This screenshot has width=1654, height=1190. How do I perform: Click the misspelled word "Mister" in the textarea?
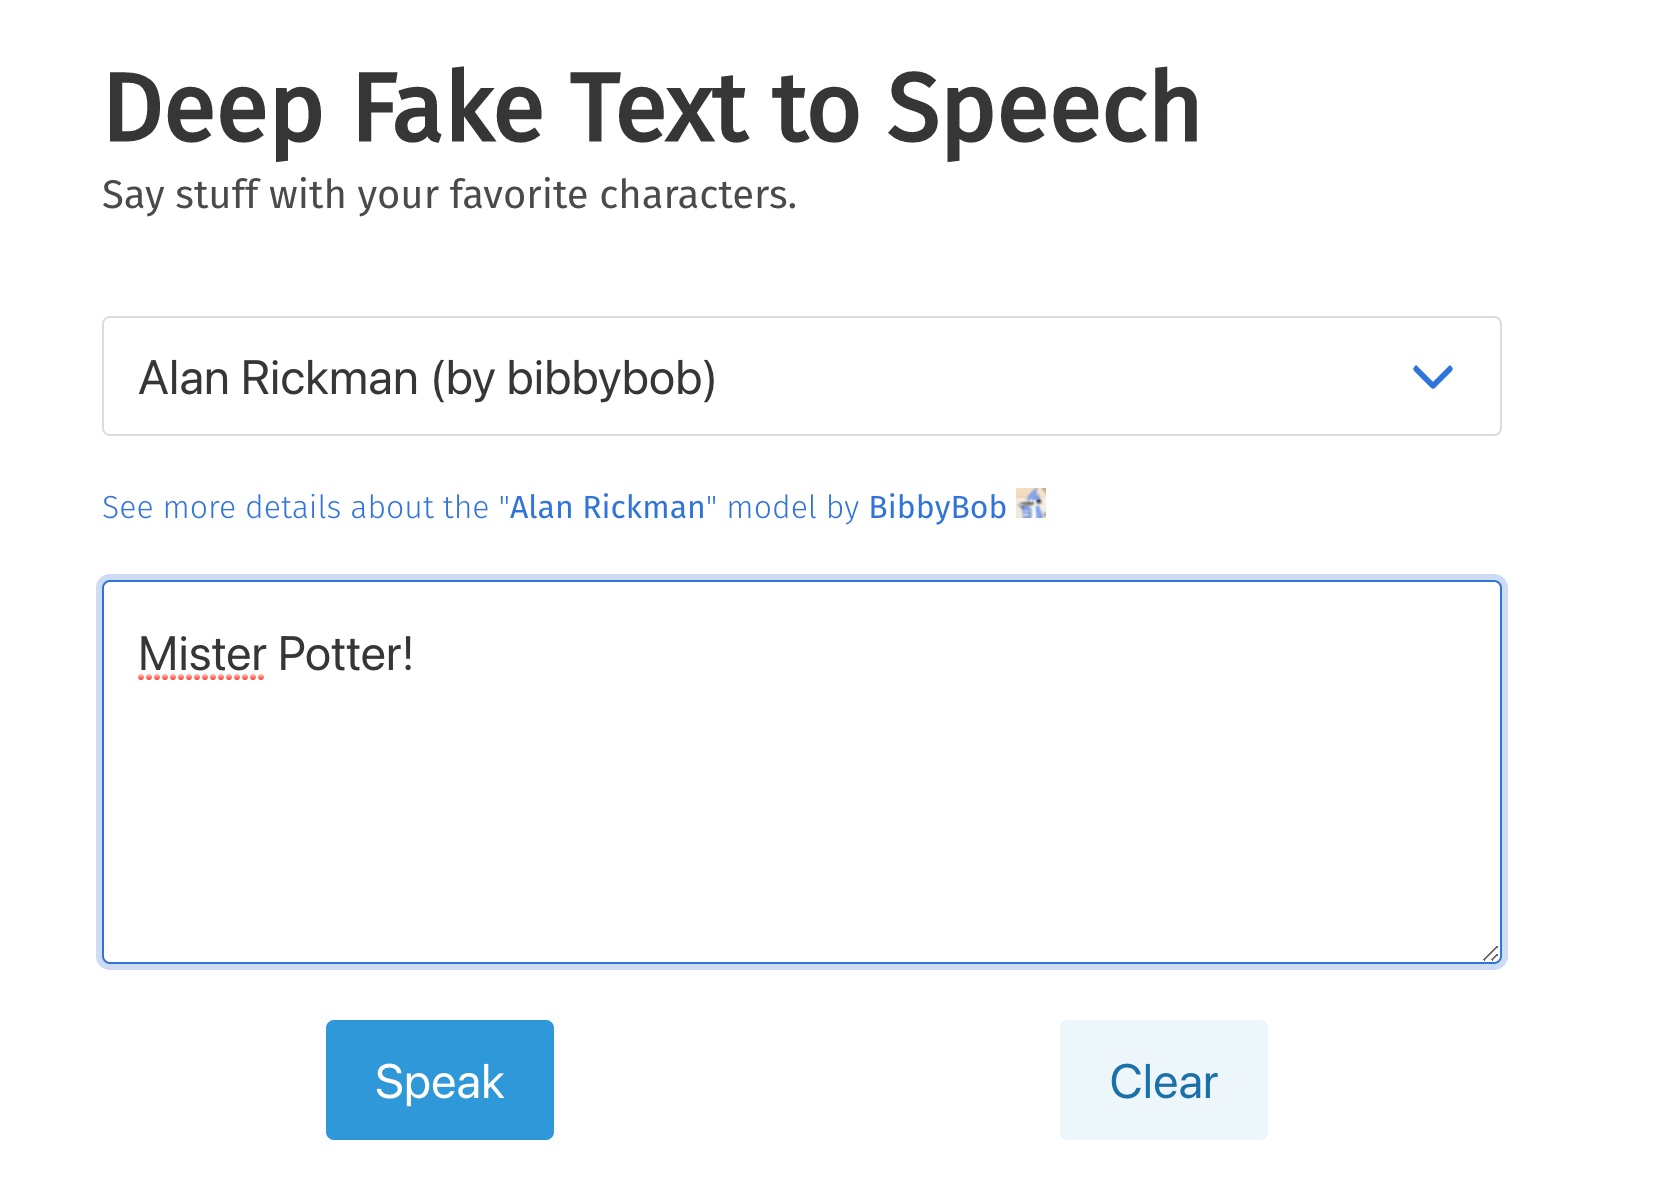pyautogui.click(x=202, y=655)
